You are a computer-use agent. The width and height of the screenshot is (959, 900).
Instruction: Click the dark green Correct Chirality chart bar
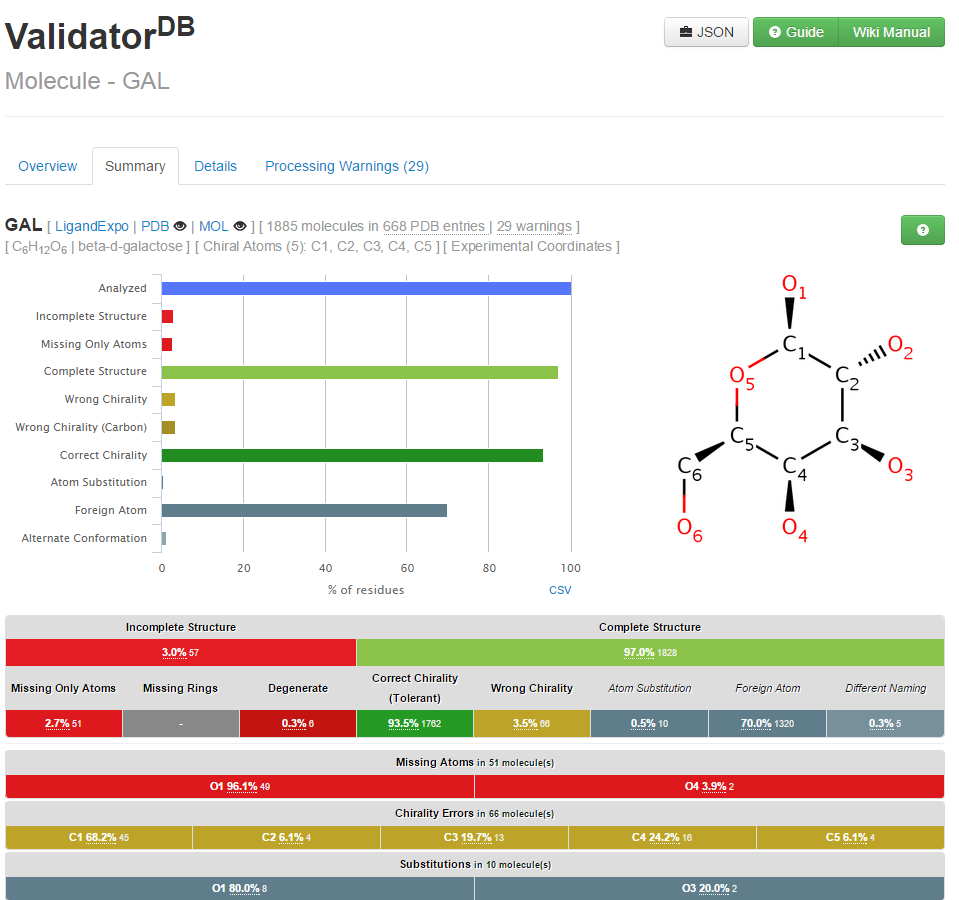click(x=352, y=456)
